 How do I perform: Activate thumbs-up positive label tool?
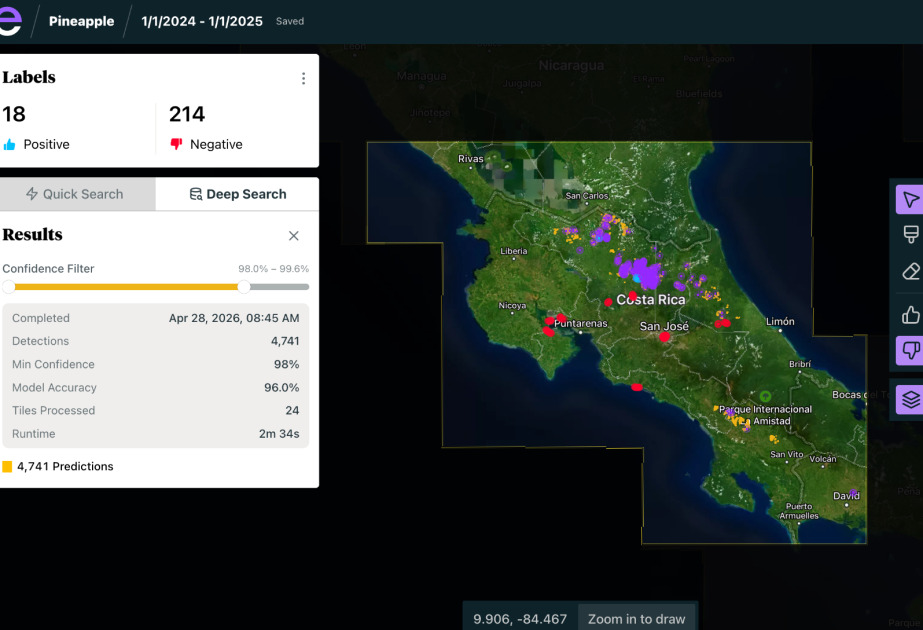point(909,316)
